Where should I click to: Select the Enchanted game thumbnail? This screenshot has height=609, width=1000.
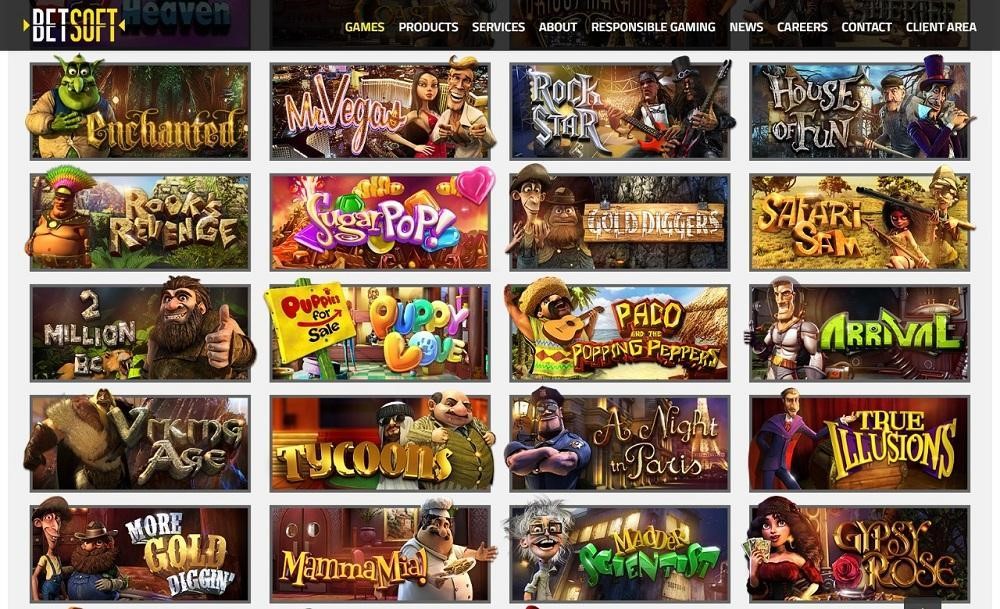coord(140,110)
